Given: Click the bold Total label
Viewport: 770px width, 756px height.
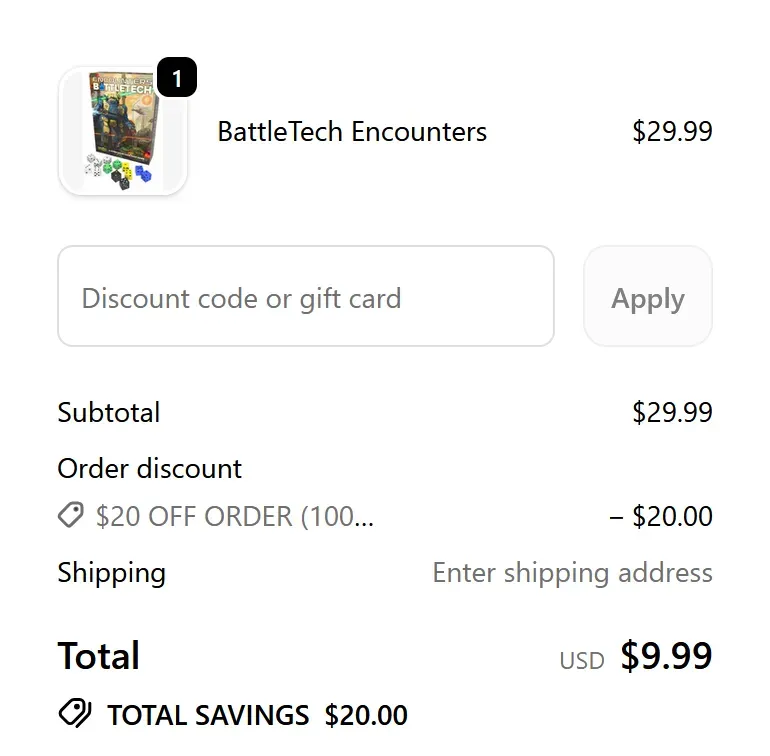Looking at the screenshot, I should coord(99,656).
